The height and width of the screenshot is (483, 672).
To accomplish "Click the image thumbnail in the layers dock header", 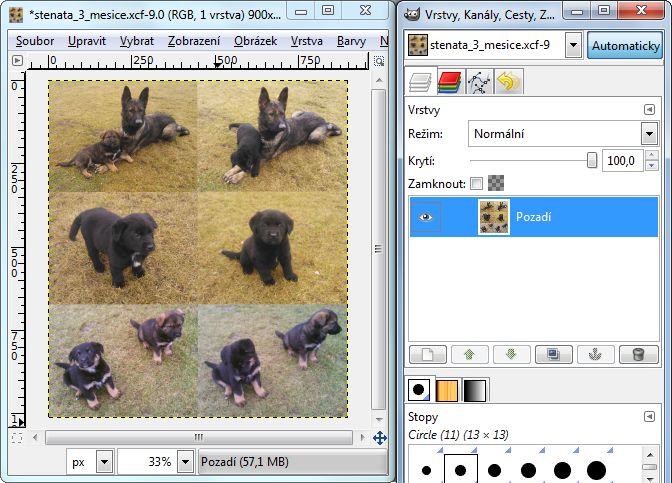I will [x=417, y=45].
